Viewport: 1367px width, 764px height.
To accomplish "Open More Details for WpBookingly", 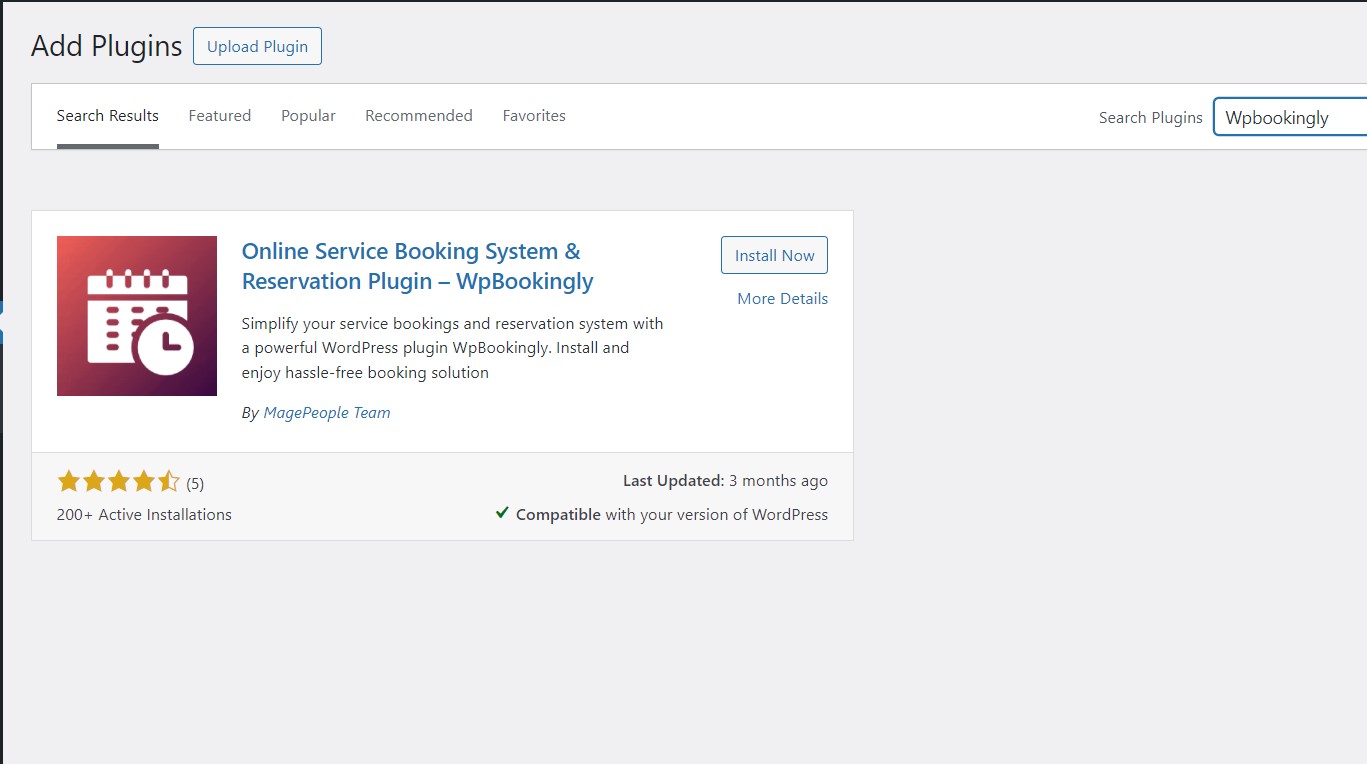I will tap(782, 299).
